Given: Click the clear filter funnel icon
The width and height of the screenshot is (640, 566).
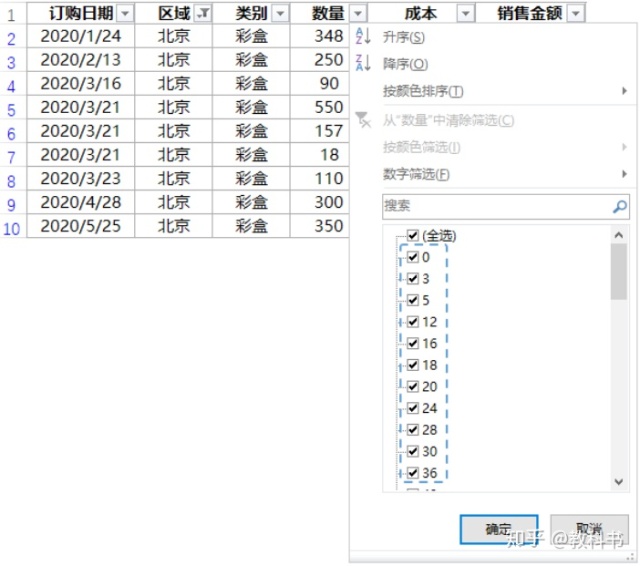Looking at the screenshot, I should pos(363,120).
